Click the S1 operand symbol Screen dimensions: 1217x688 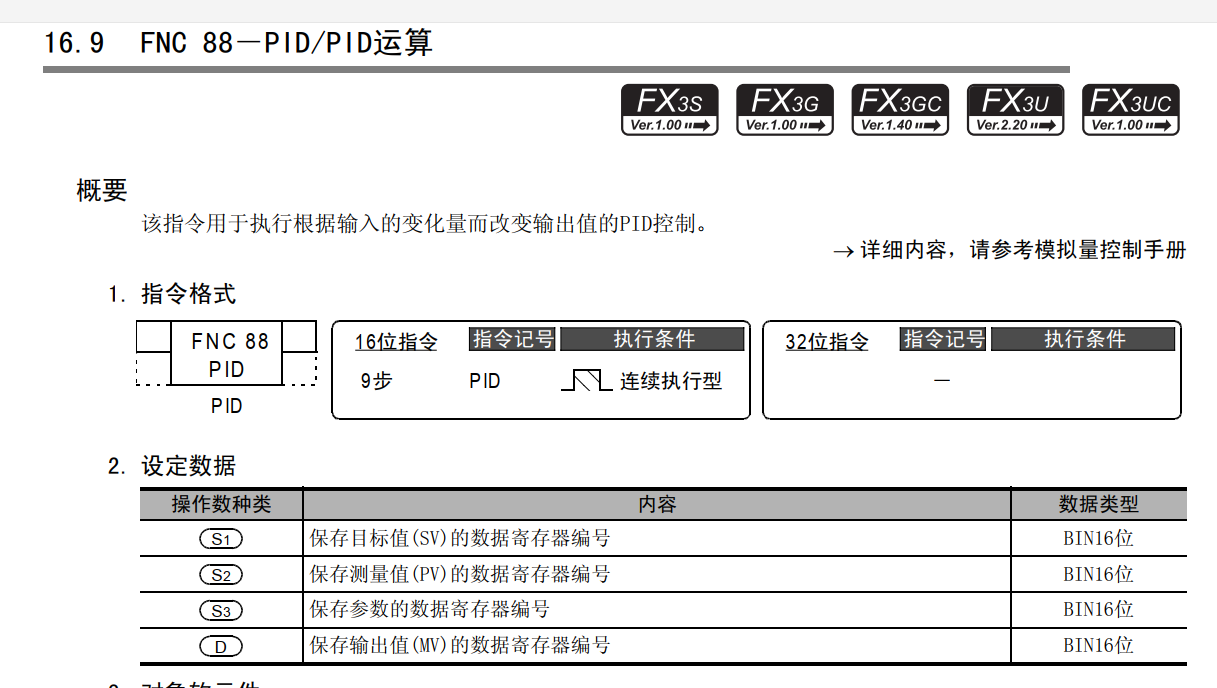(221, 539)
